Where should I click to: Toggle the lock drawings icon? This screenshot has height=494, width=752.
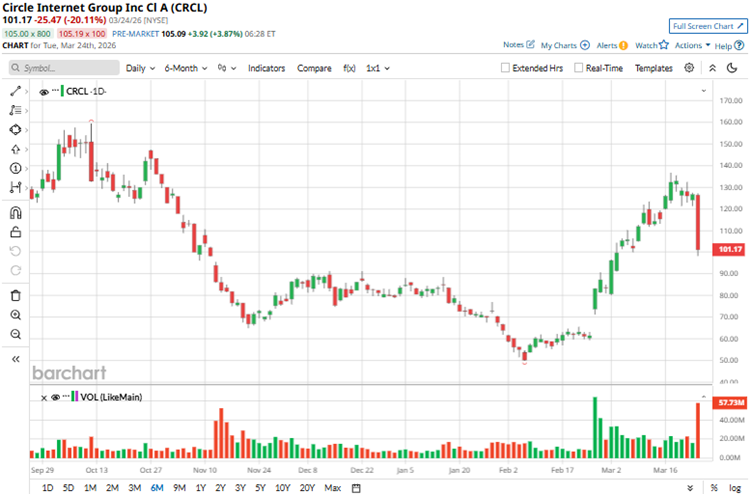15,232
